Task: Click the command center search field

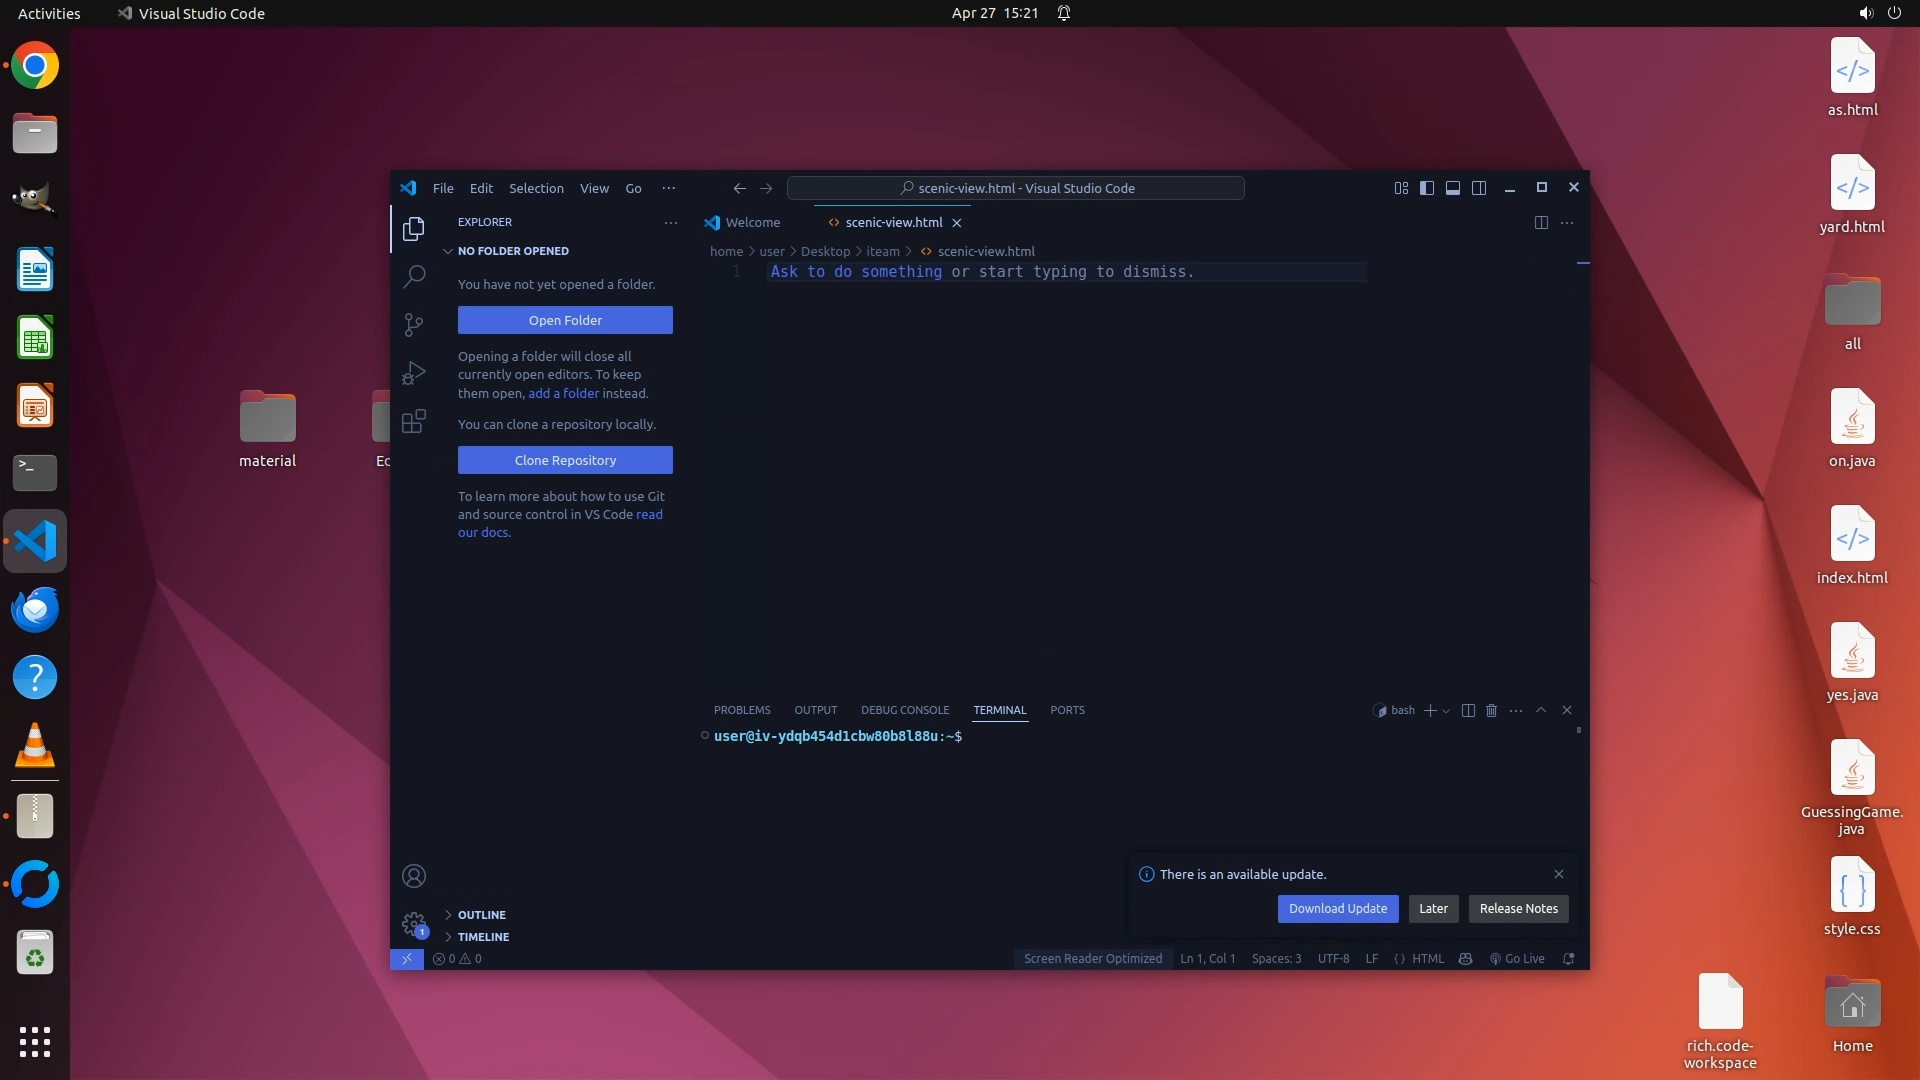Action: (x=1015, y=188)
